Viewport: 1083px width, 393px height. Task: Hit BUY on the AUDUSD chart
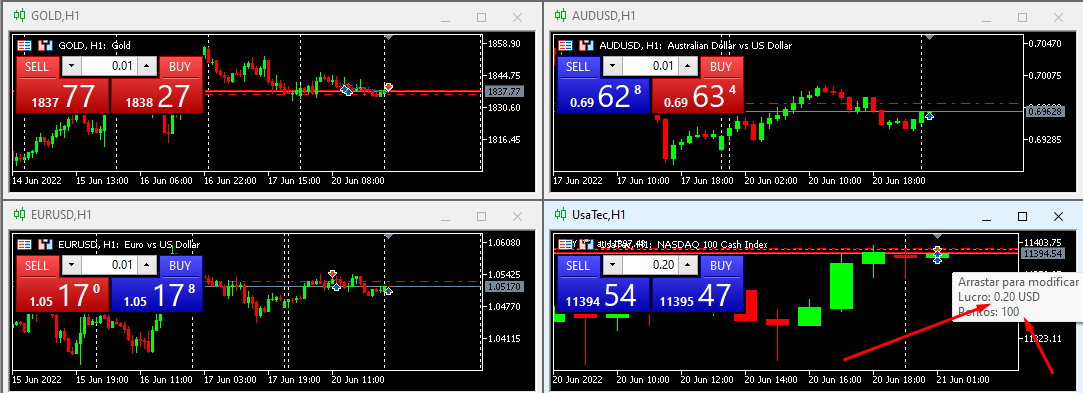tap(721, 67)
